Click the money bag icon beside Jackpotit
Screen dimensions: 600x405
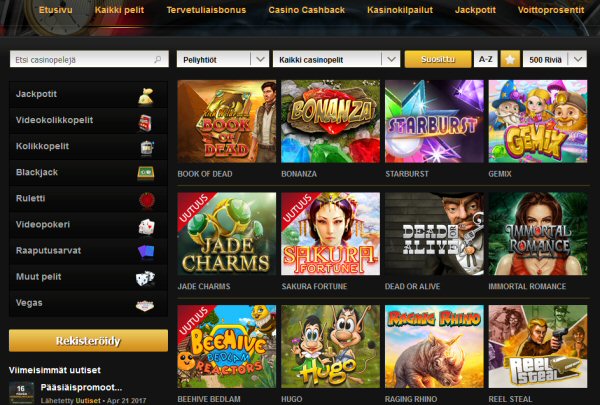click(x=145, y=96)
